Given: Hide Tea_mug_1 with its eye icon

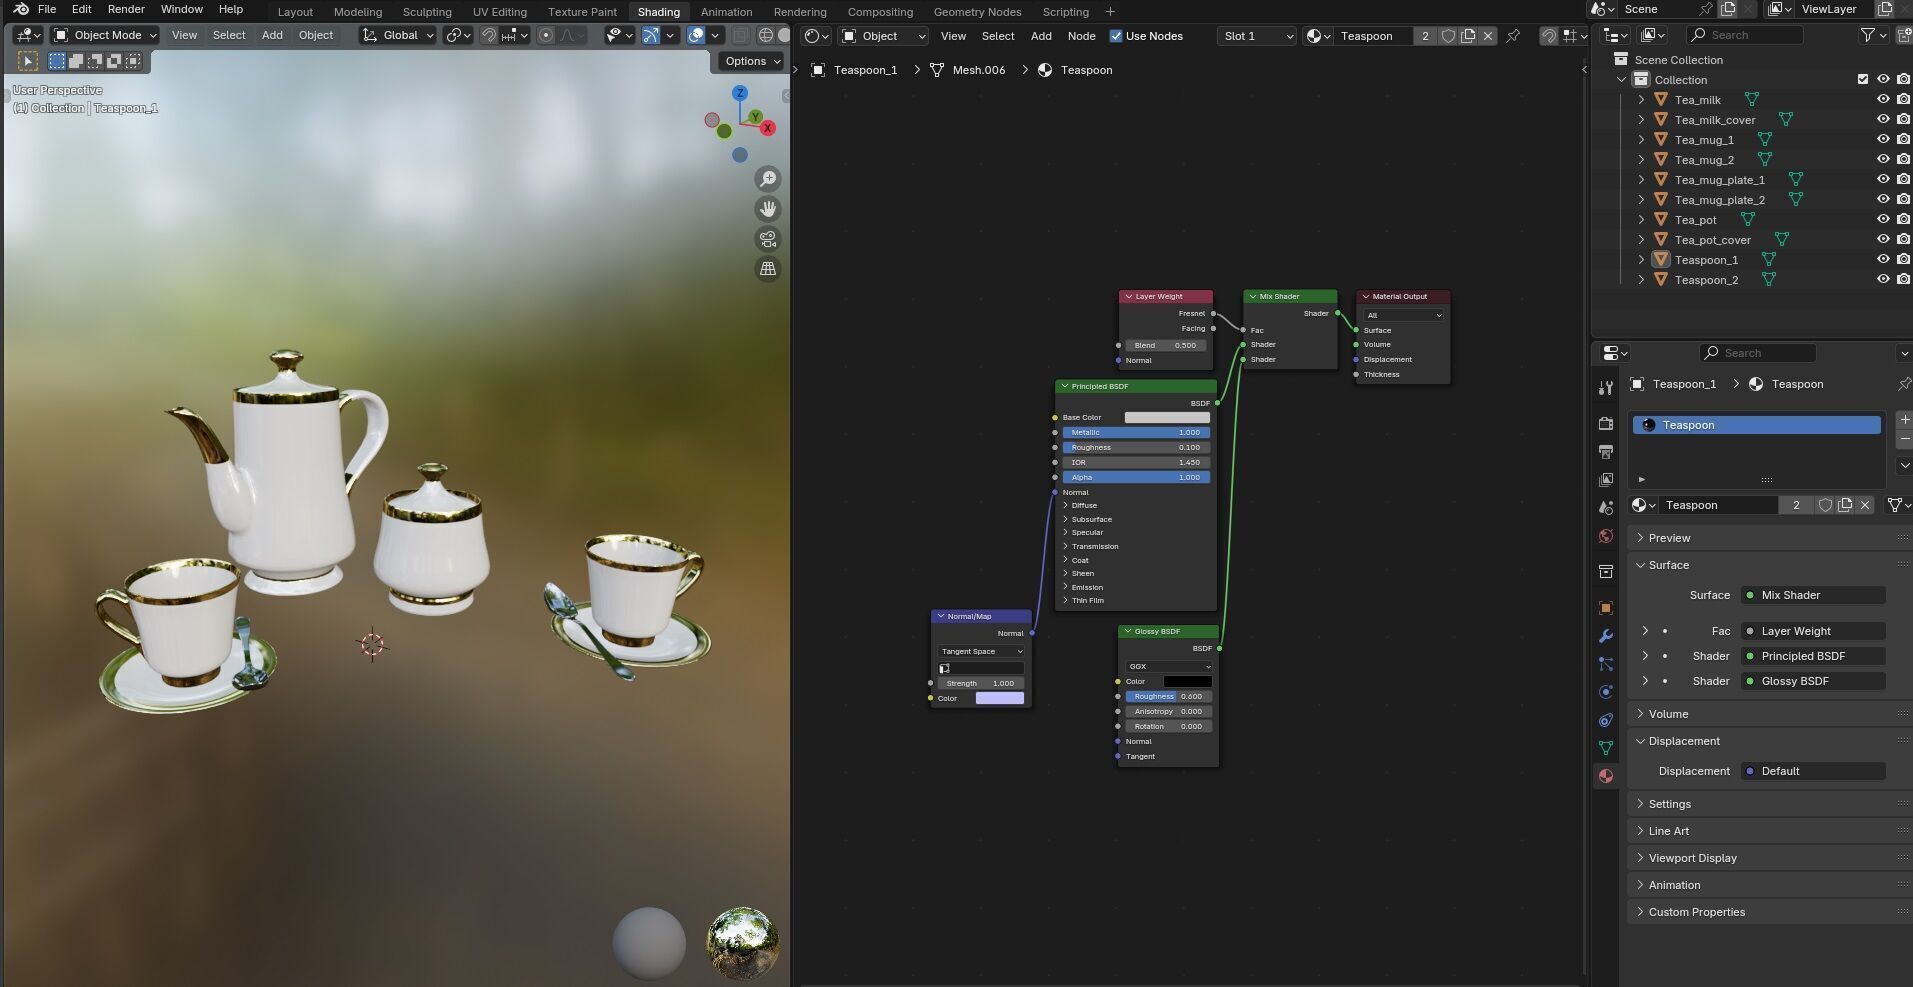Looking at the screenshot, I should click(1883, 140).
